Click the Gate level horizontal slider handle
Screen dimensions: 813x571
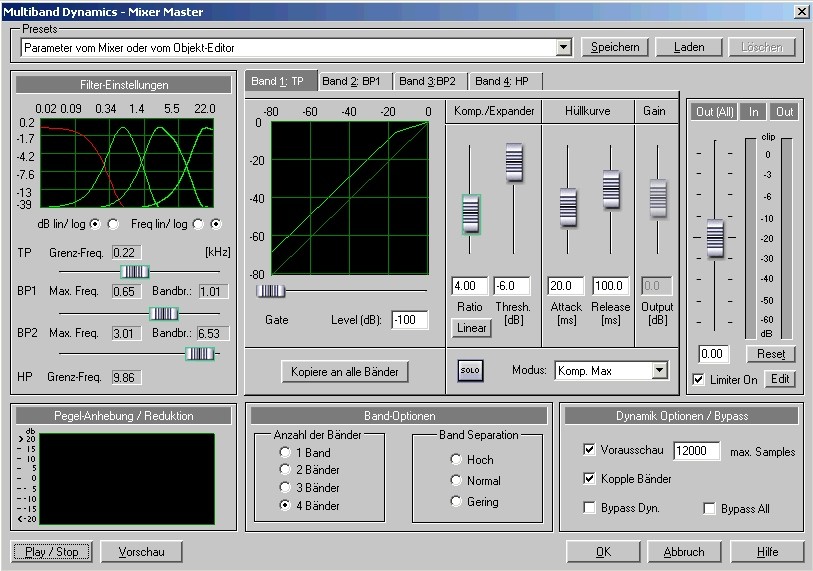[271, 291]
